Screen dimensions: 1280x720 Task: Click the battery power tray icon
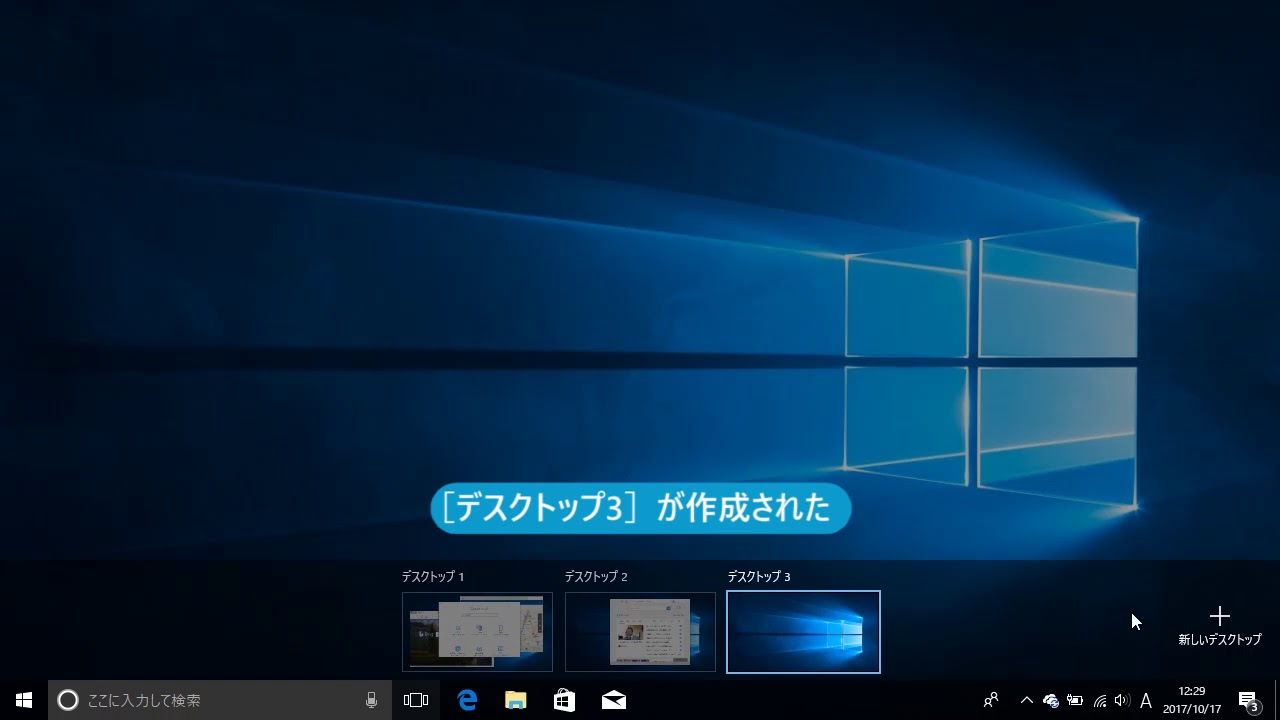1075,700
